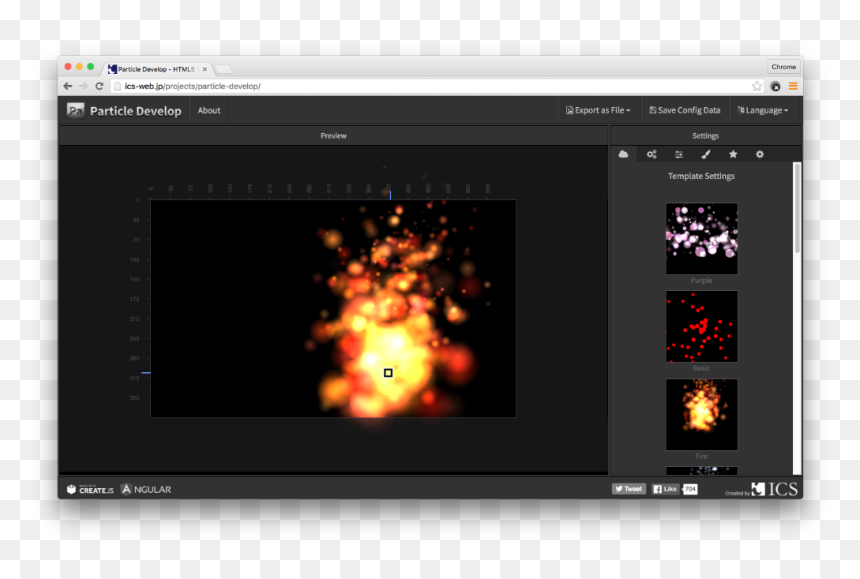Screen dimensions: 860x579
Task: Click the browser forward arrow
Action: click(x=83, y=86)
